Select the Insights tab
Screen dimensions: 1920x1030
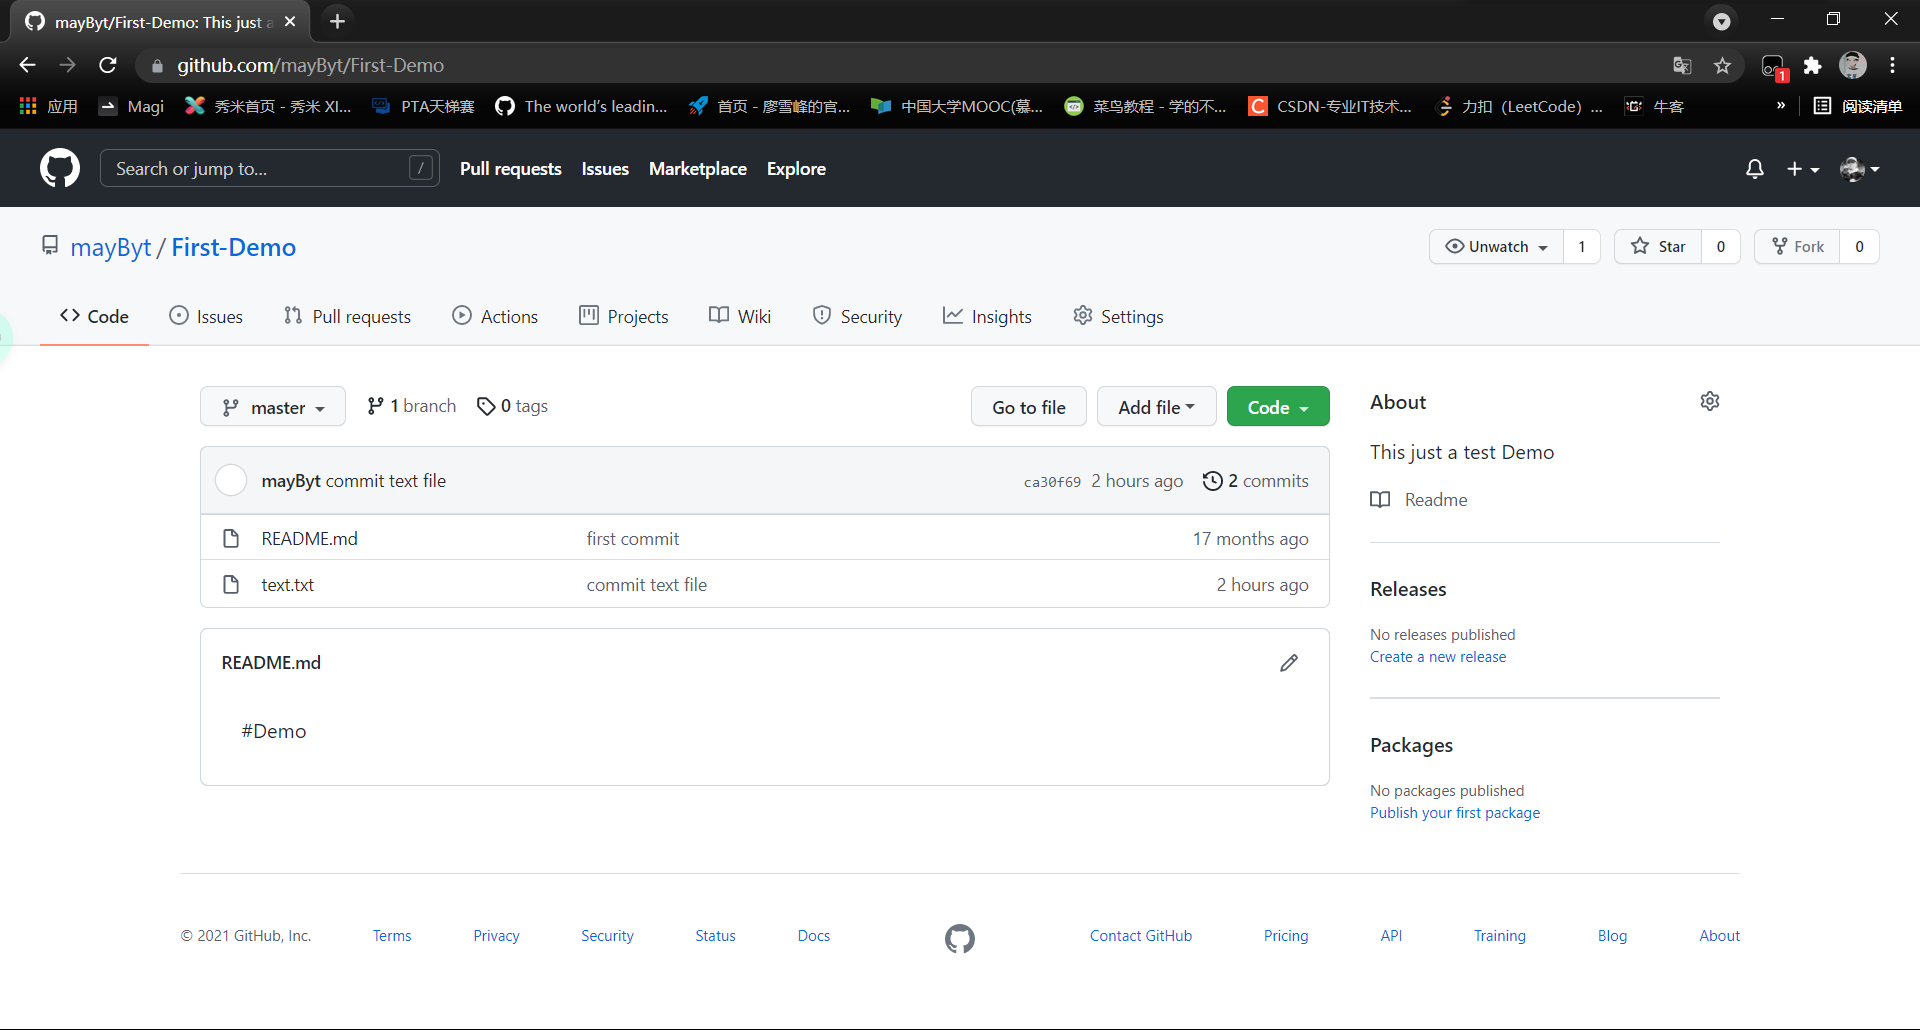click(x=987, y=316)
